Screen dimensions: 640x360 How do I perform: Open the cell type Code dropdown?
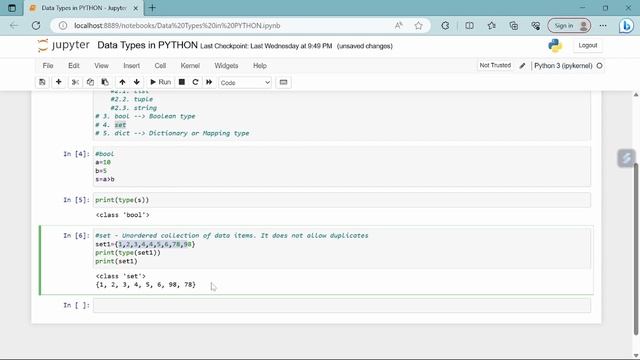click(x=245, y=82)
